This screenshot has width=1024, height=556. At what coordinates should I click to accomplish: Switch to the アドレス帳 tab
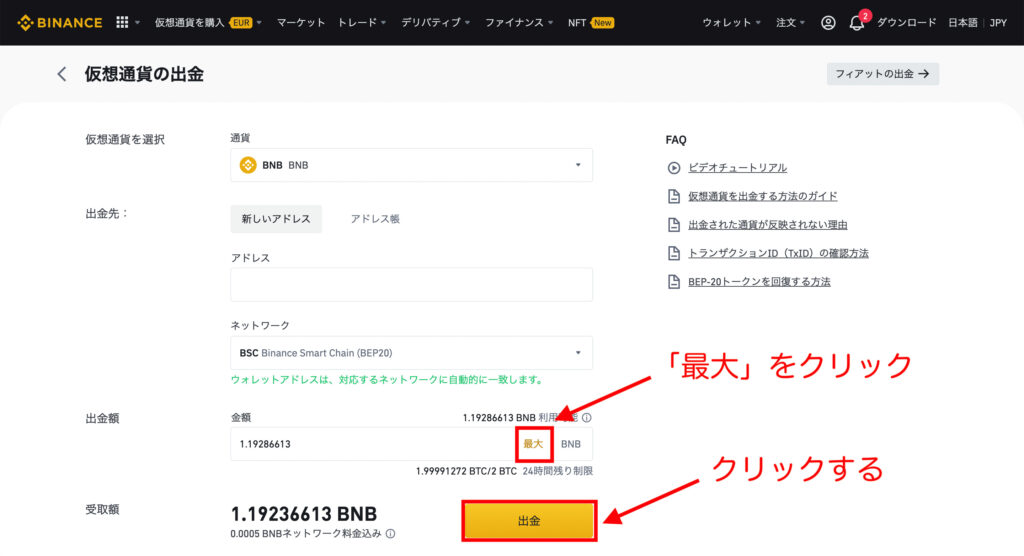click(x=375, y=219)
